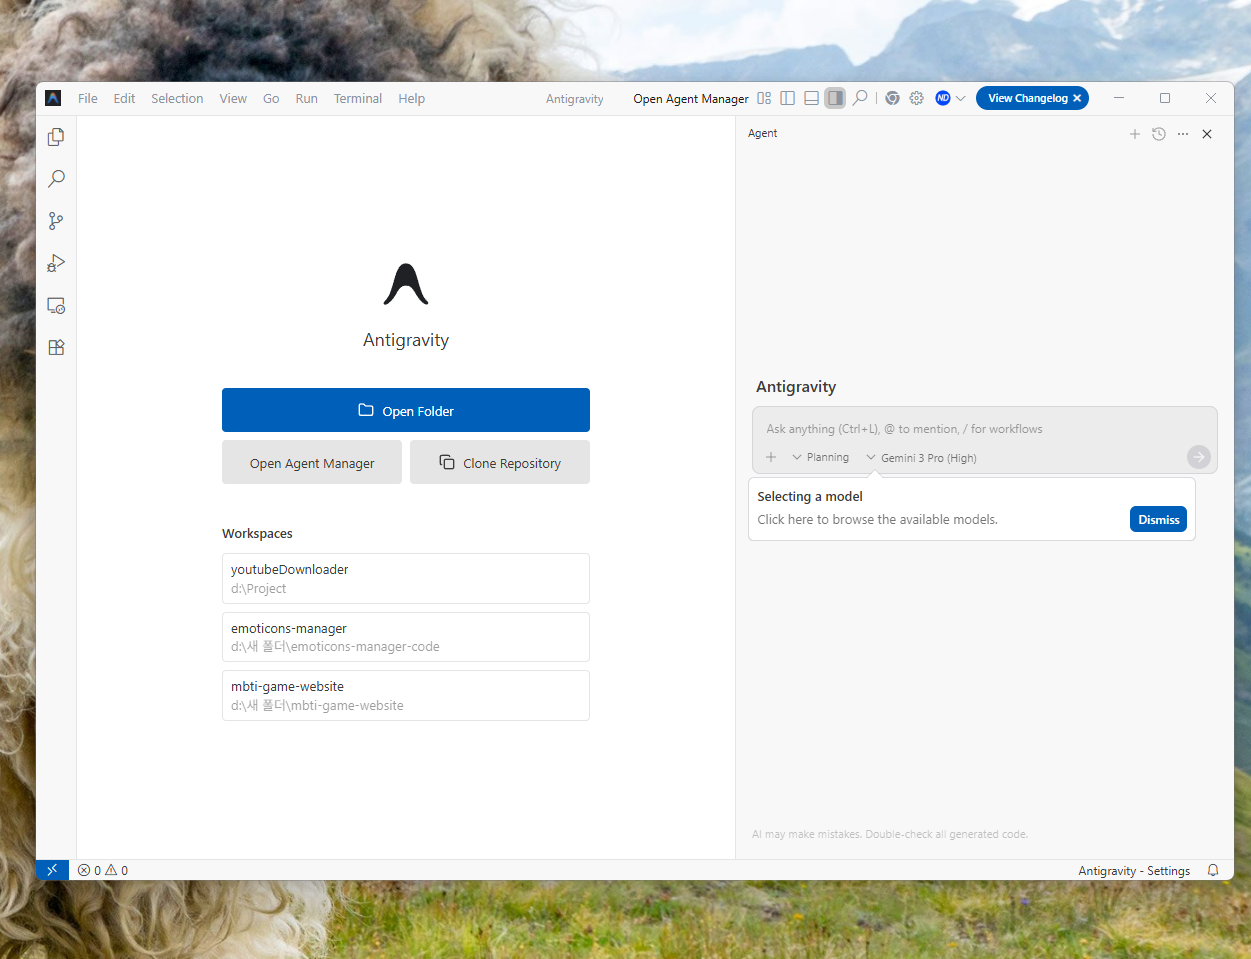Add context with the plus icon in chat box
Viewport: 1251px width, 959px height.
click(771, 457)
